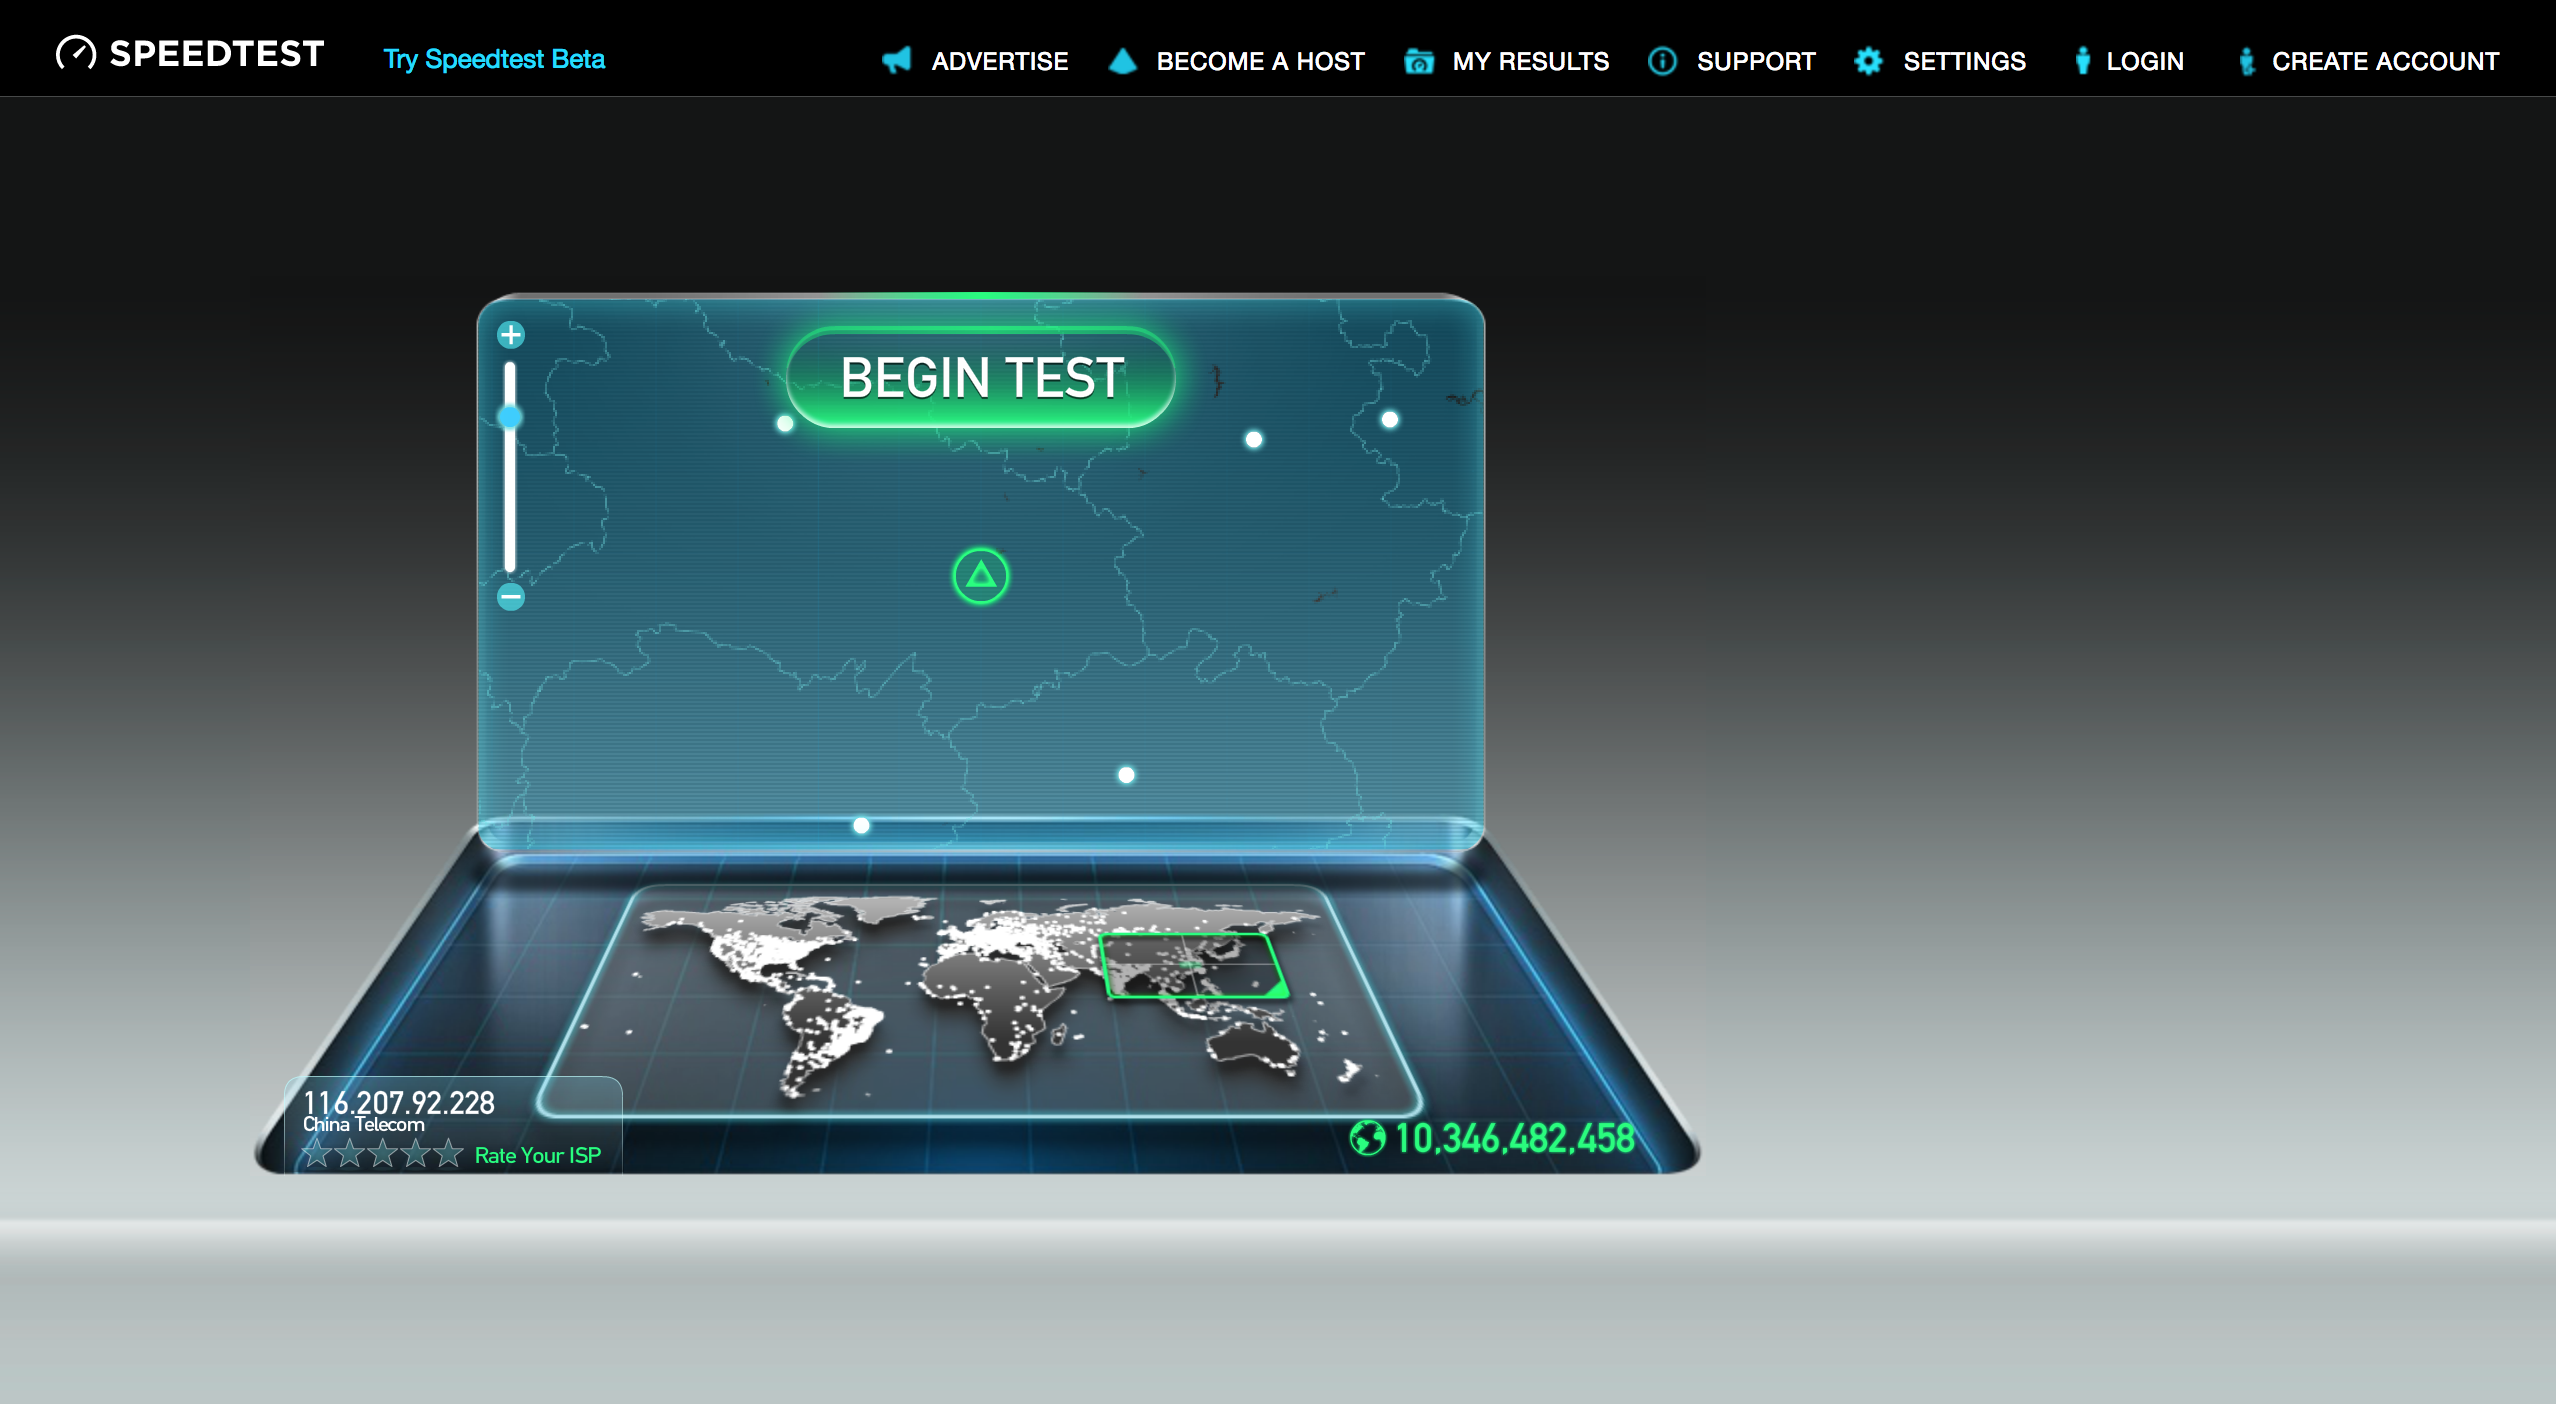Click the IP address 116.207.92.228
2556x1404 pixels.
click(x=399, y=1102)
